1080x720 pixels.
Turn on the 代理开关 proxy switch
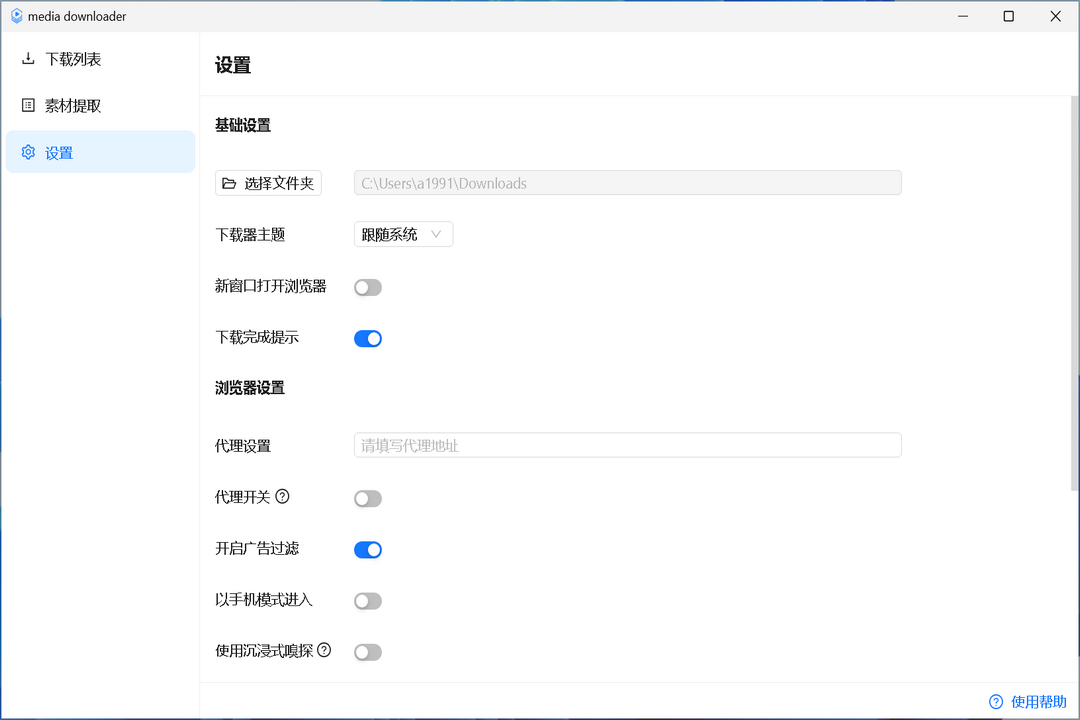point(367,498)
